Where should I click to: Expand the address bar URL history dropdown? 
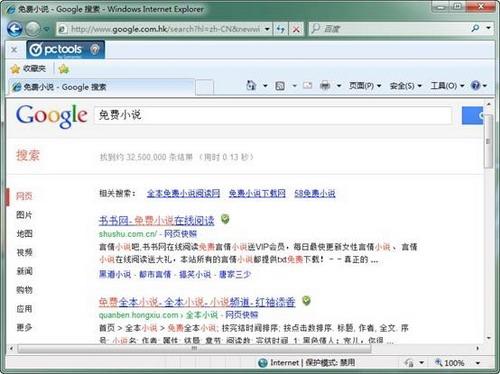coord(267,29)
